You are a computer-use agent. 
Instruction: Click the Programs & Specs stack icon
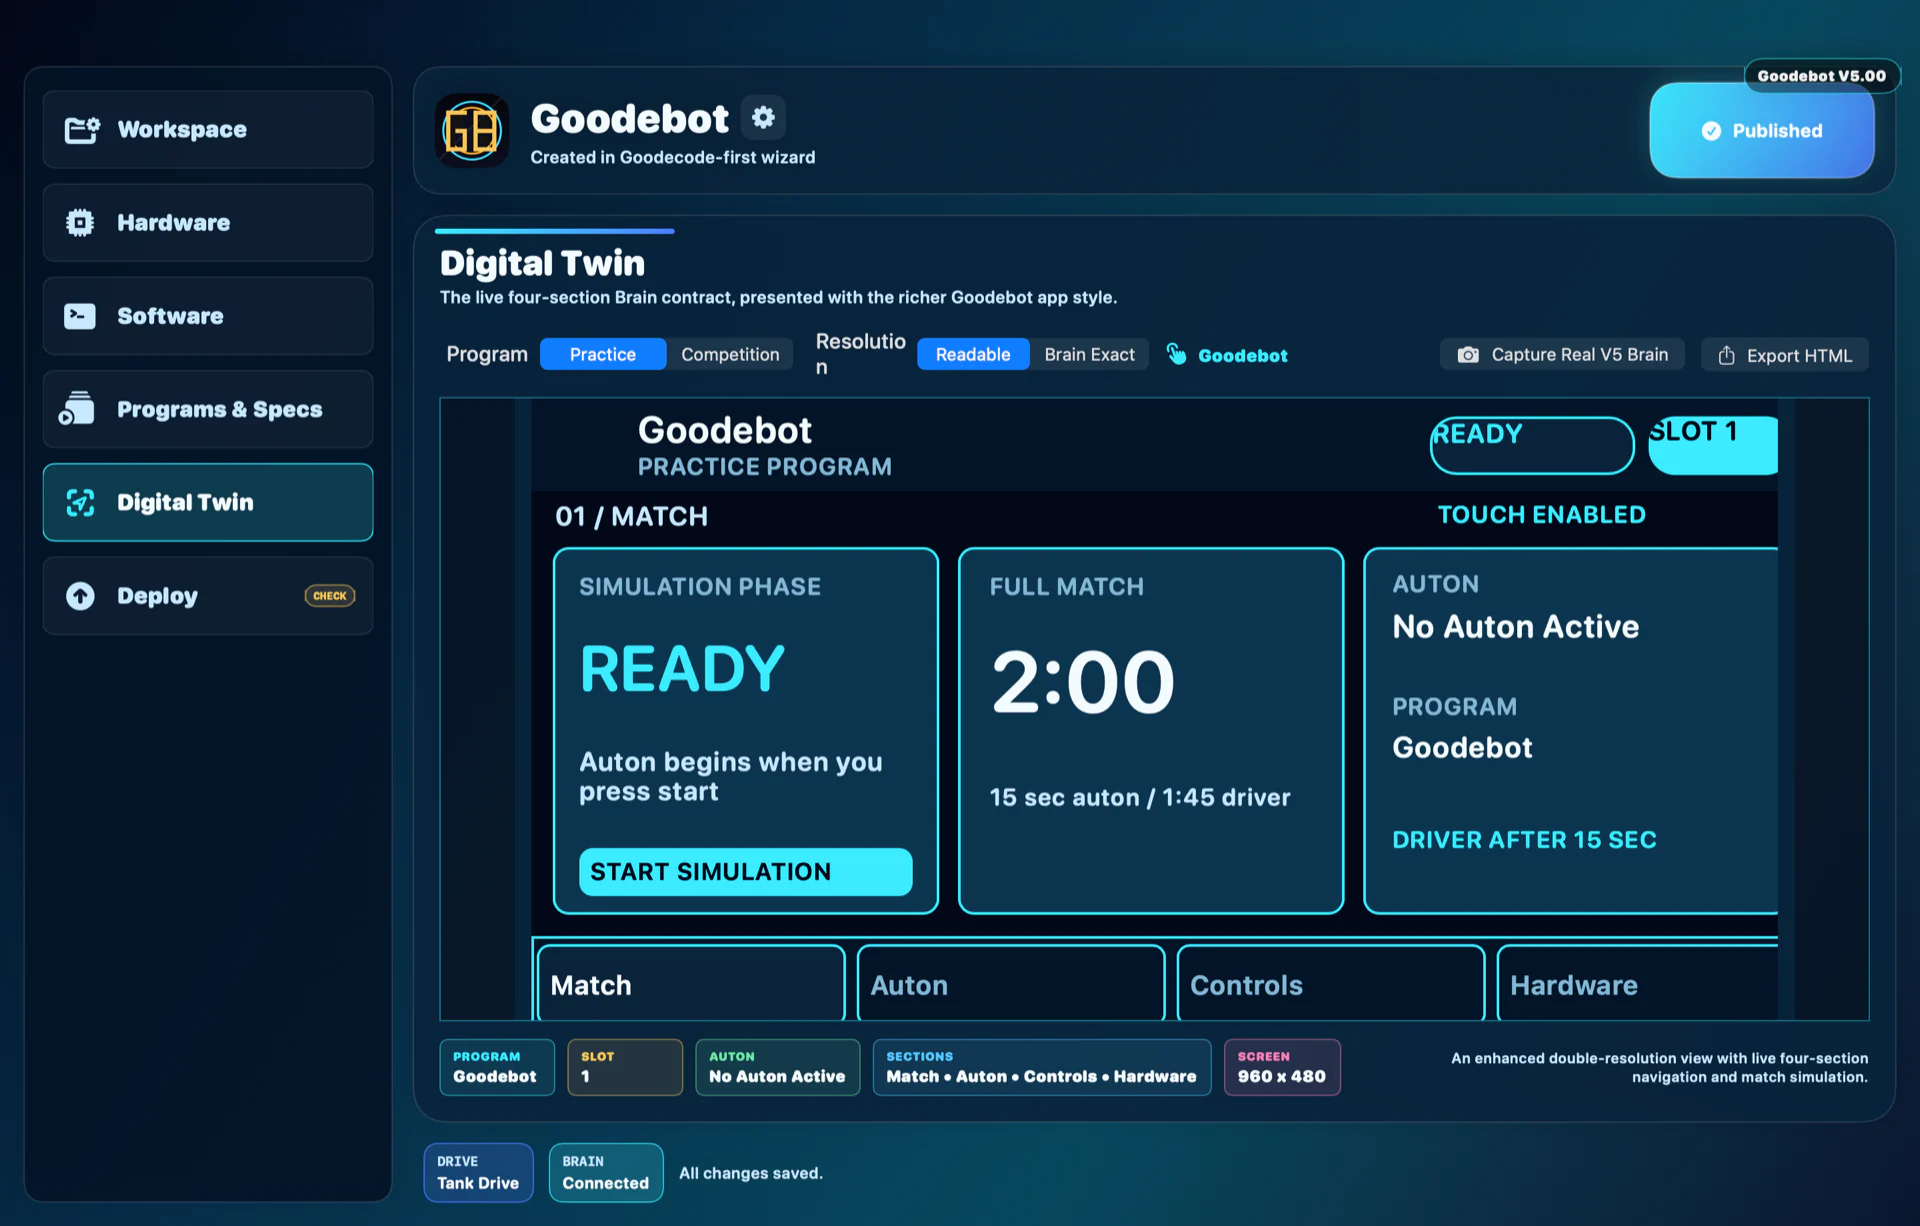click(77, 409)
